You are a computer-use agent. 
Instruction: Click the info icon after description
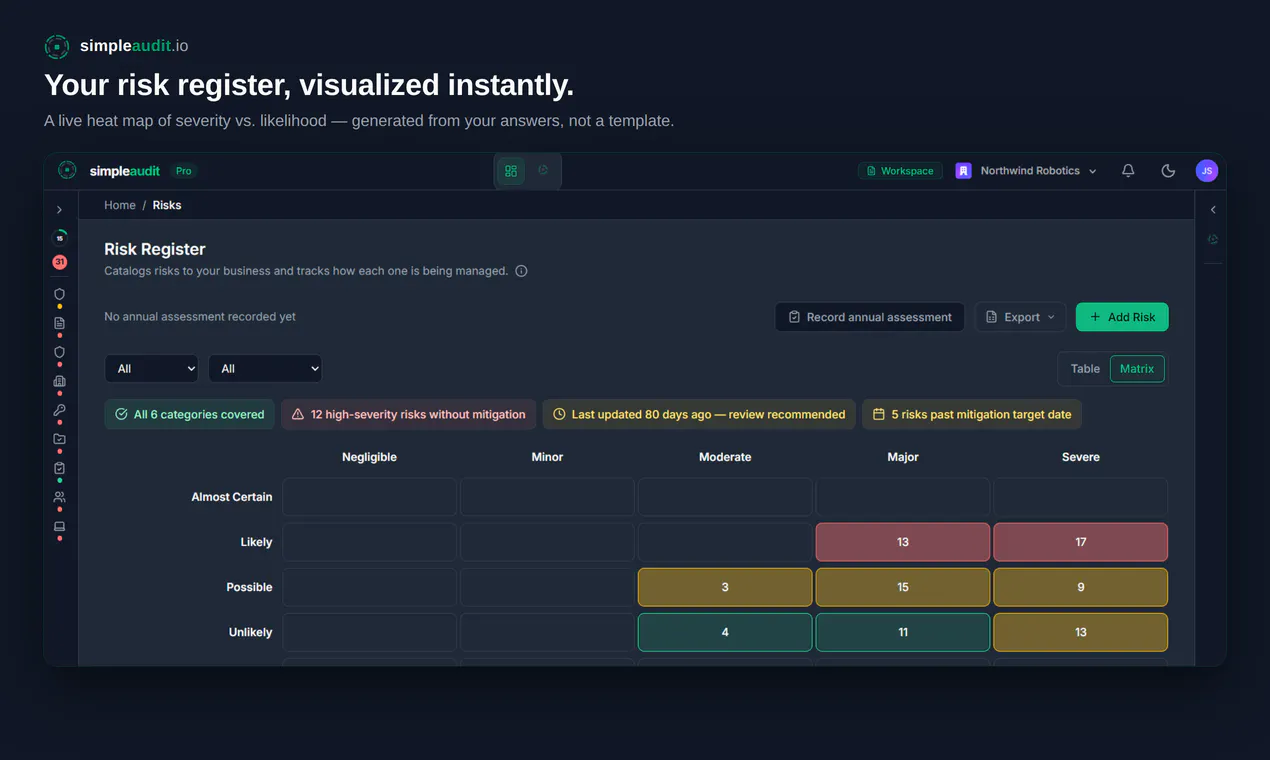[x=521, y=271]
